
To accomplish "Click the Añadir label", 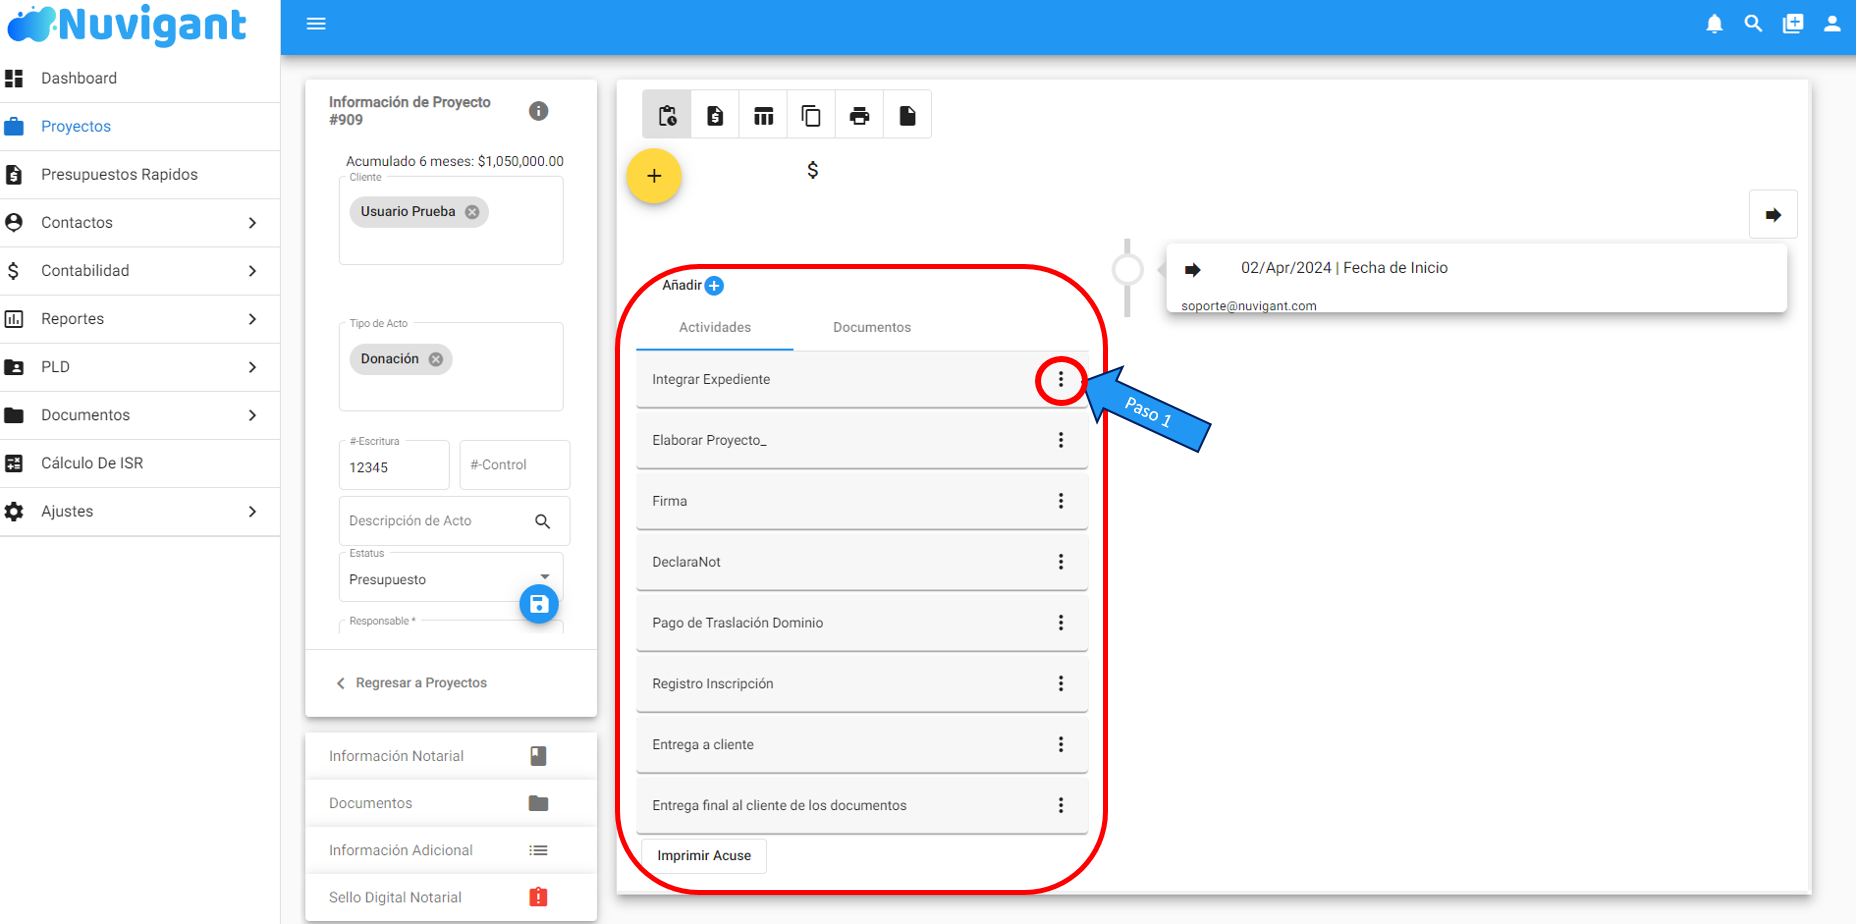I will pyautogui.click(x=682, y=286).
